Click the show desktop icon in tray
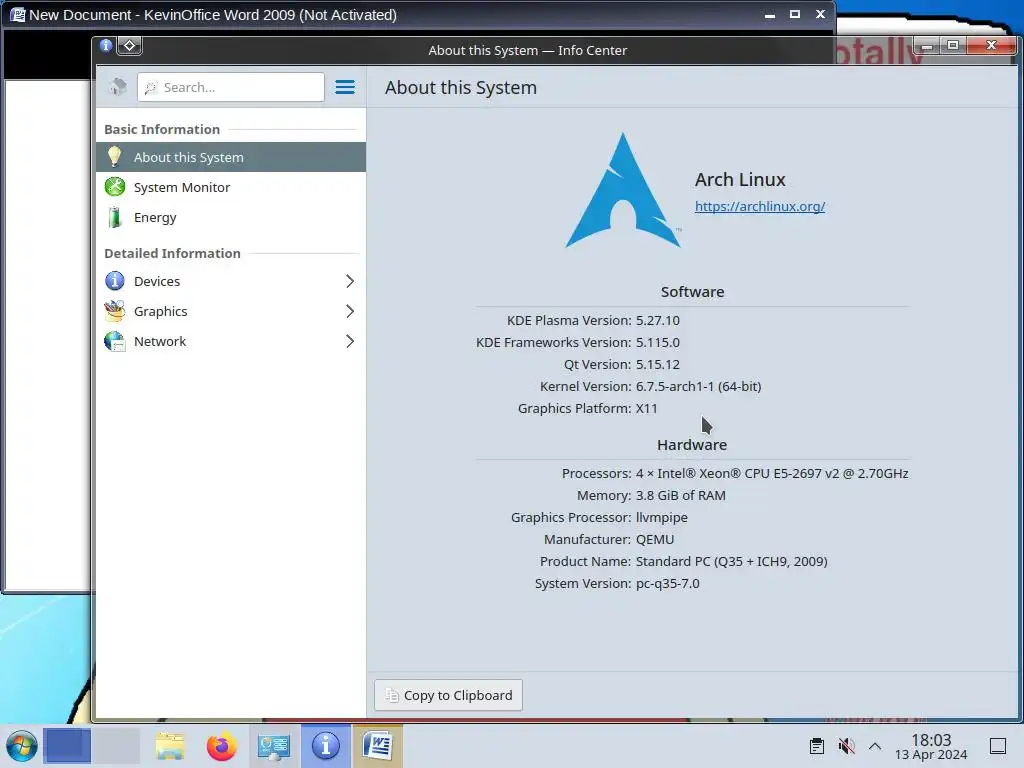Image resolution: width=1024 pixels, height=768 pixels. tap(998, 746)
